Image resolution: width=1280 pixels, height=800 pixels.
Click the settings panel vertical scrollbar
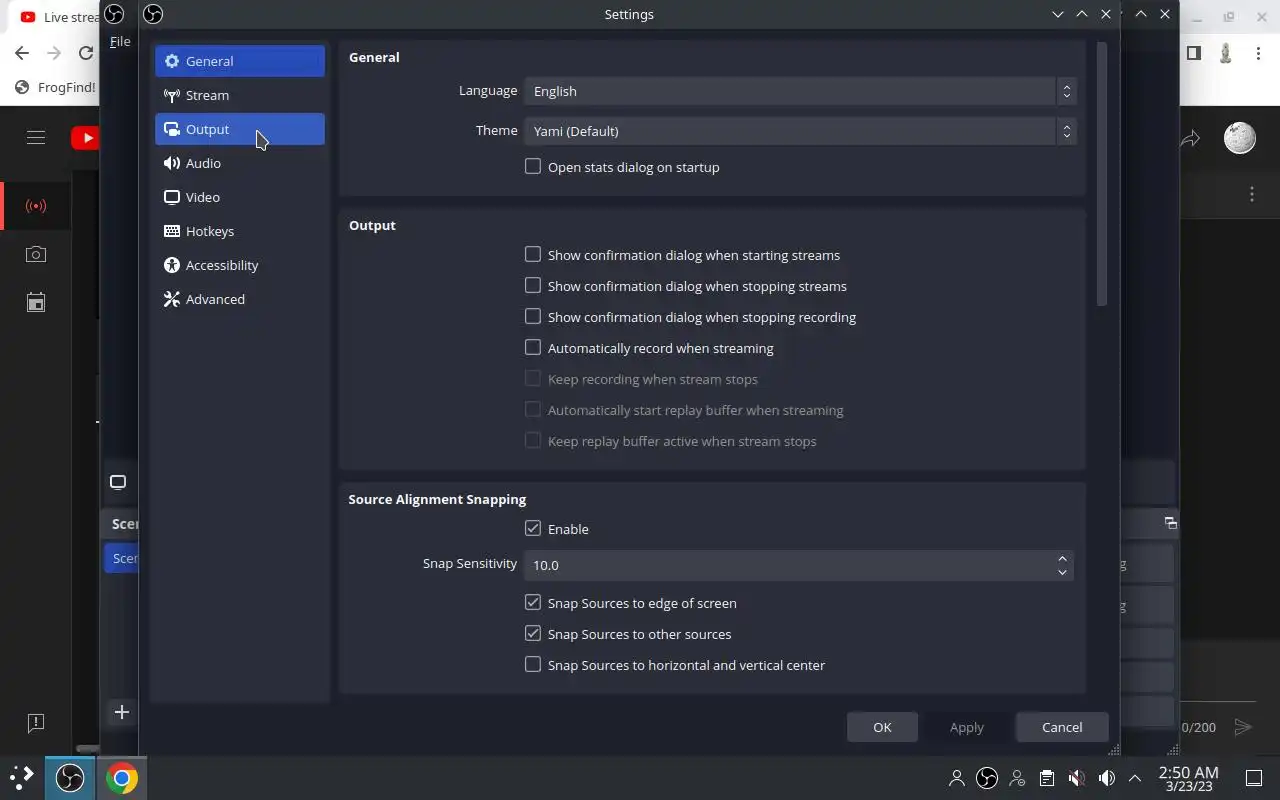coord(1102,175)
